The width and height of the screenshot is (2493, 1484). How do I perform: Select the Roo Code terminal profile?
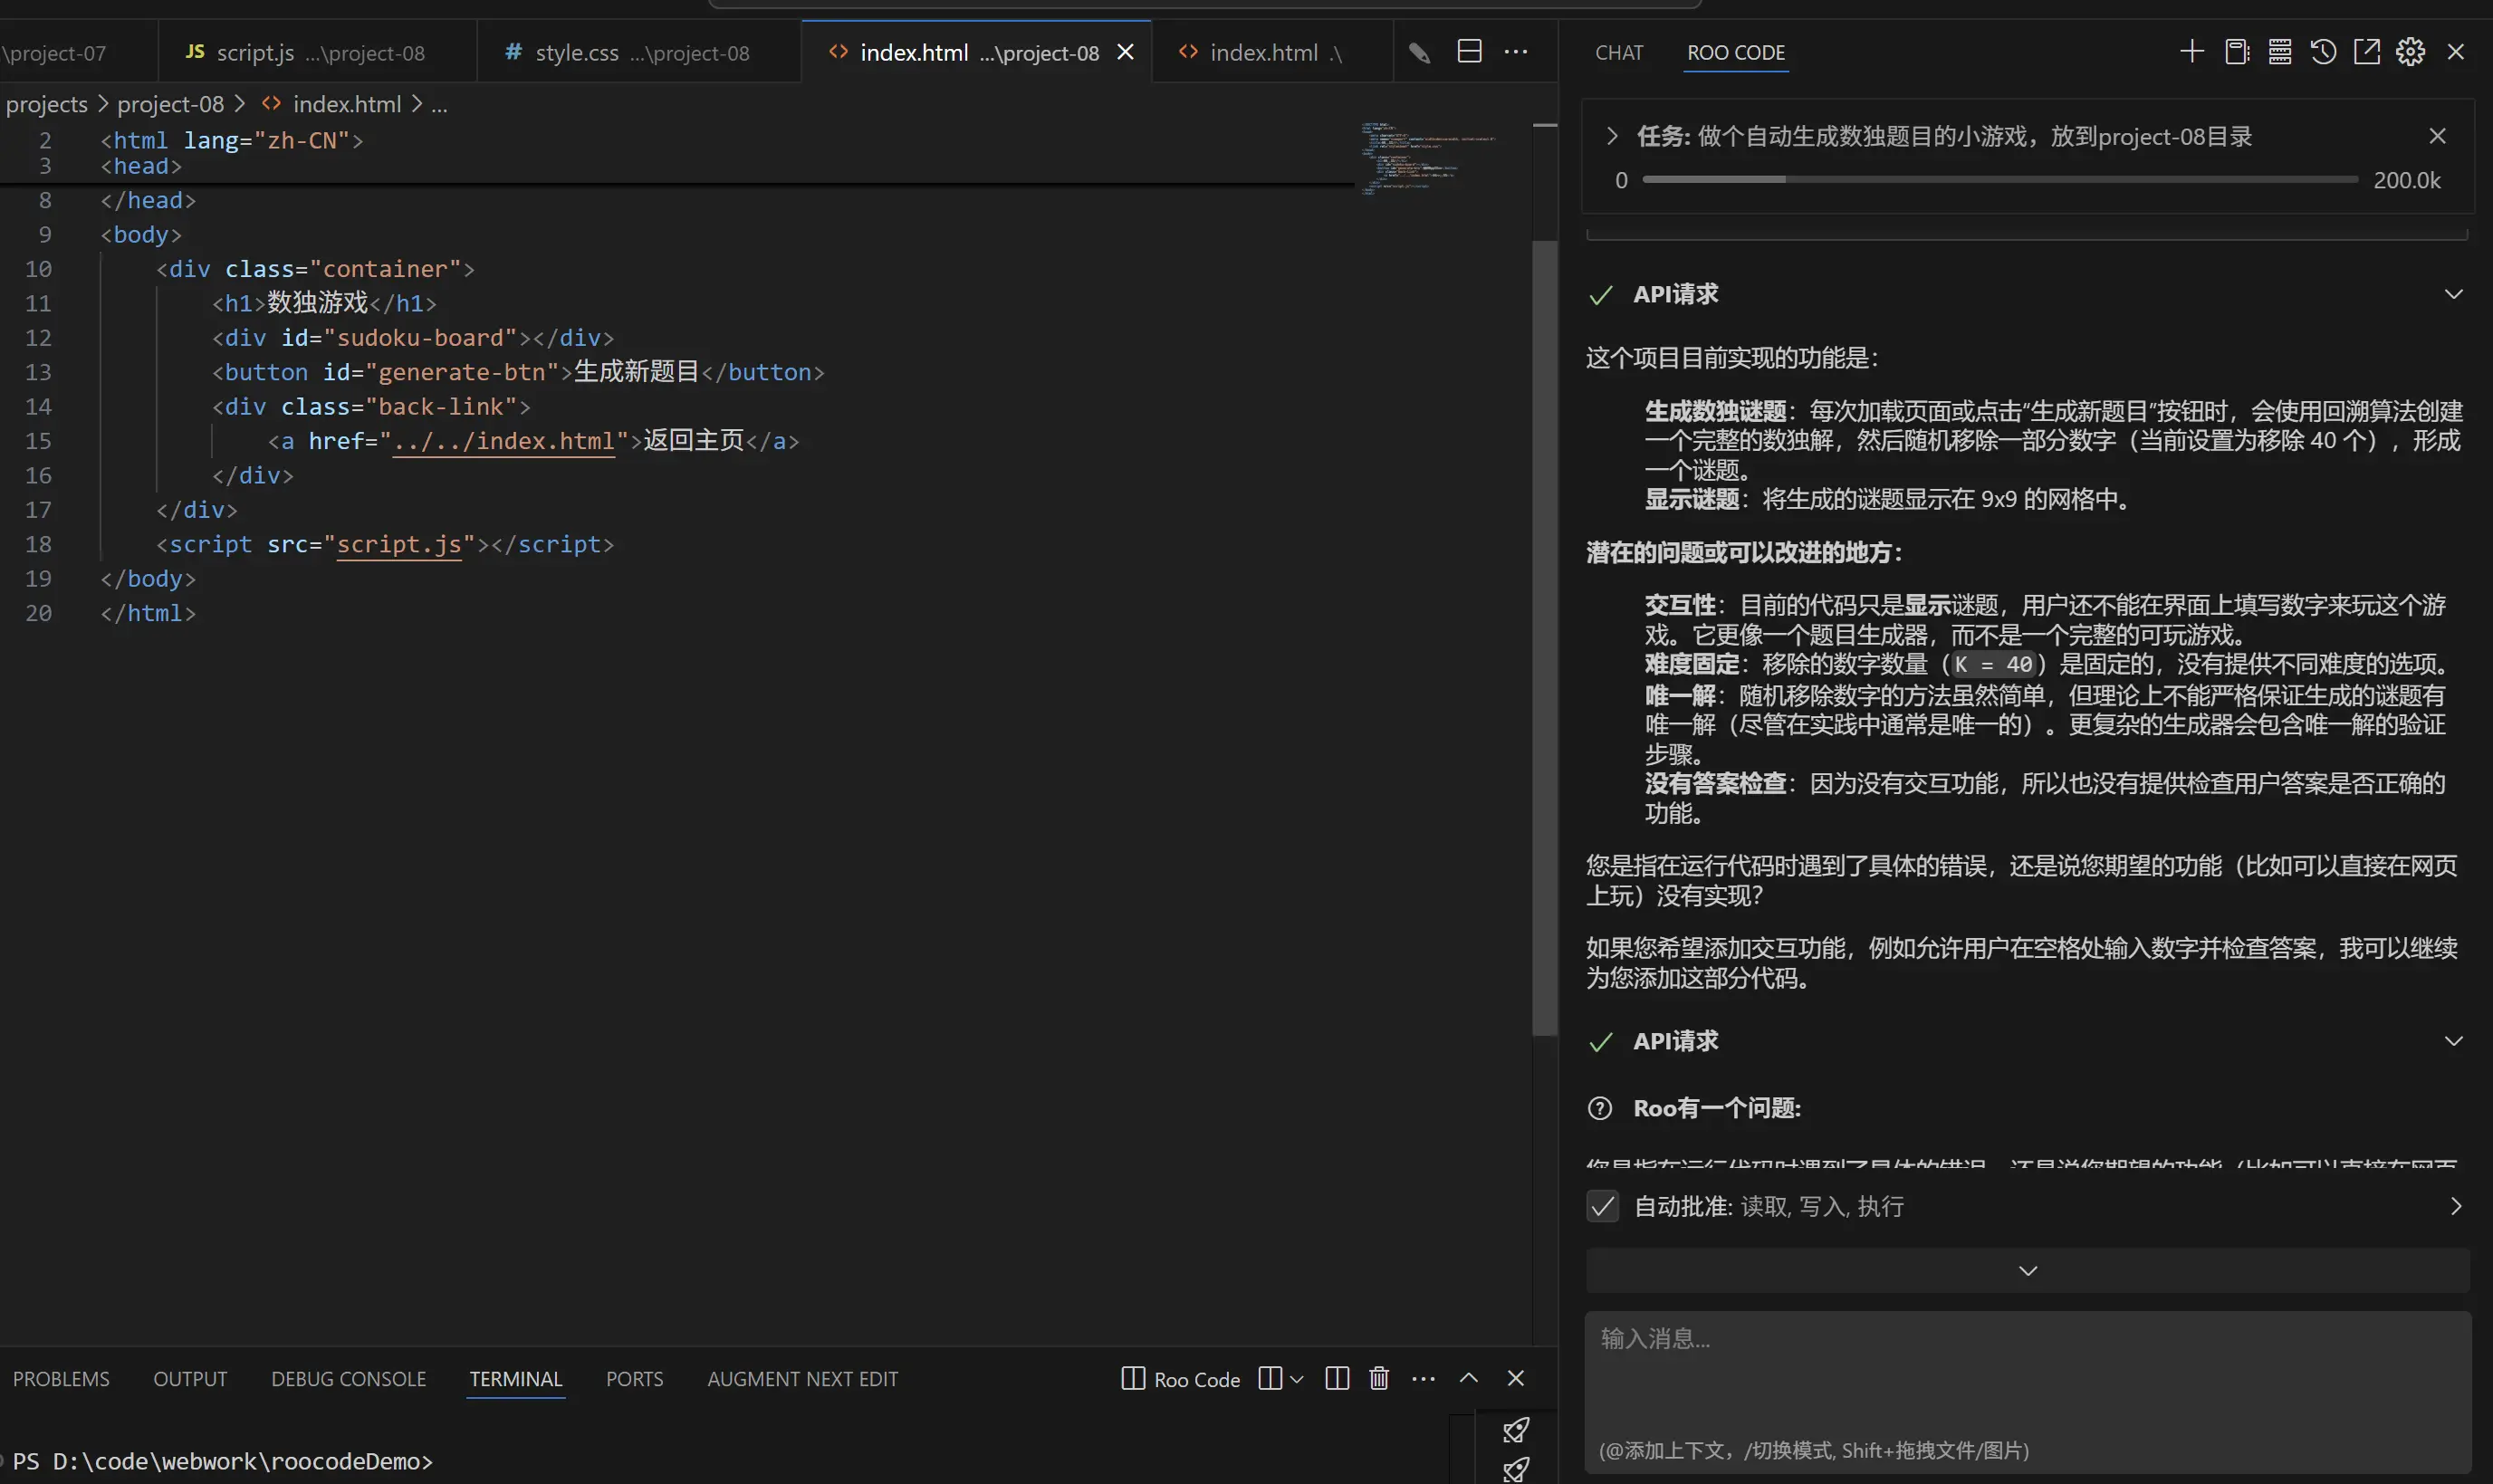tap(1180, 1379)
